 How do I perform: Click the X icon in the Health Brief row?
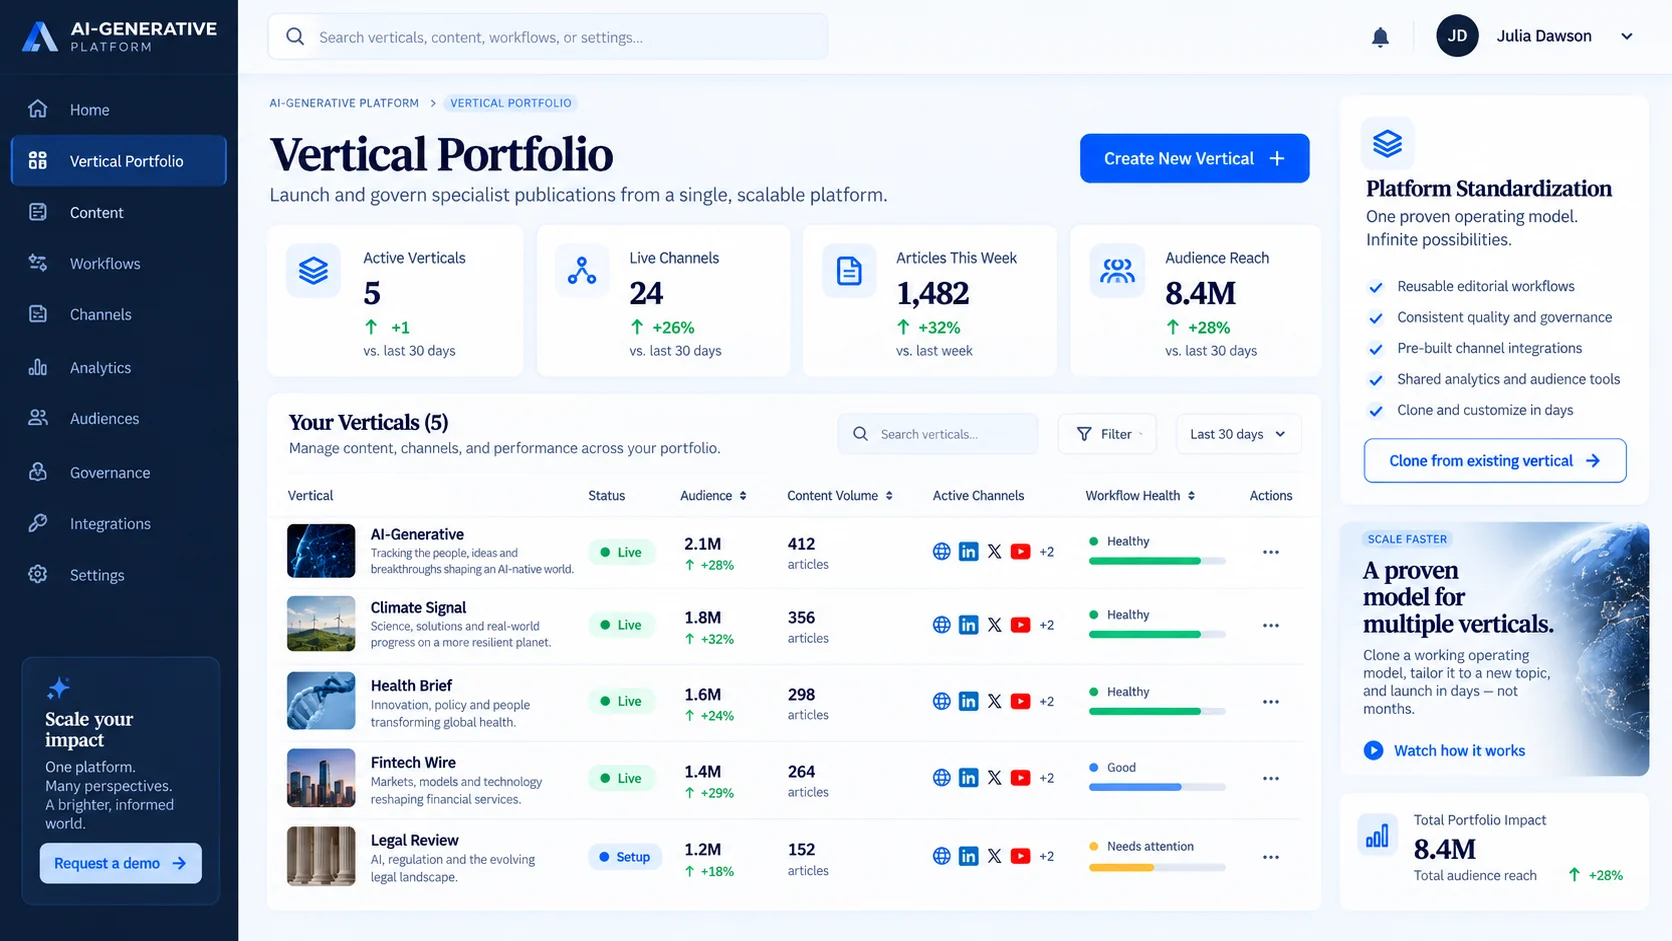994,701
